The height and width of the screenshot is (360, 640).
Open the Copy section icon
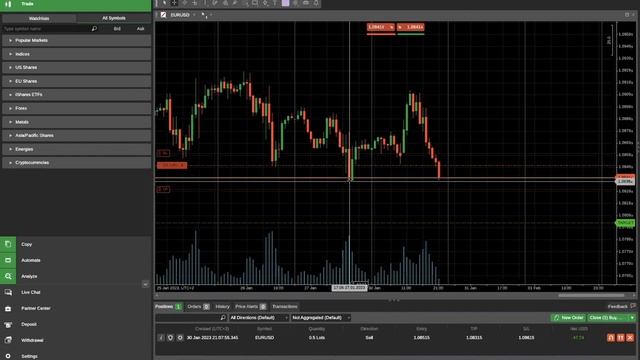tap(8, 244)
